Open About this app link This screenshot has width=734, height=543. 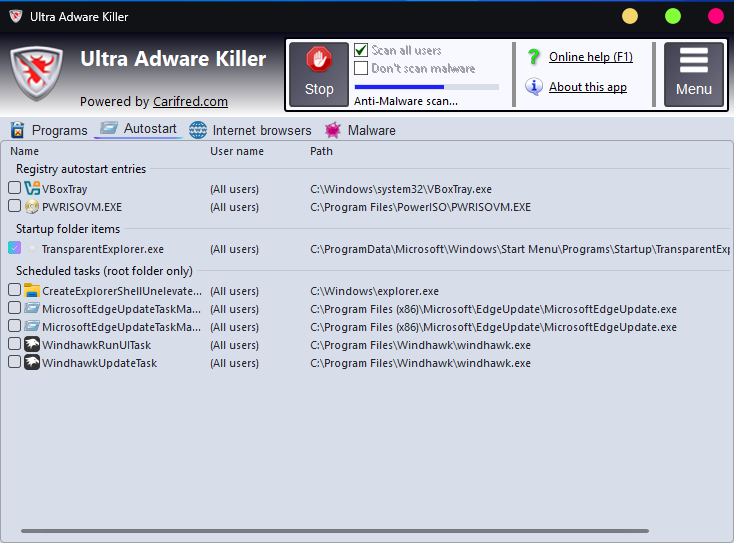pyautogui.click(x=587, y=87)
